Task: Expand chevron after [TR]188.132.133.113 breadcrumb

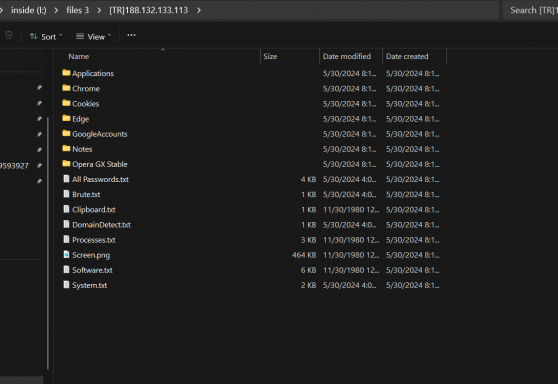Action: pos(199,10)
